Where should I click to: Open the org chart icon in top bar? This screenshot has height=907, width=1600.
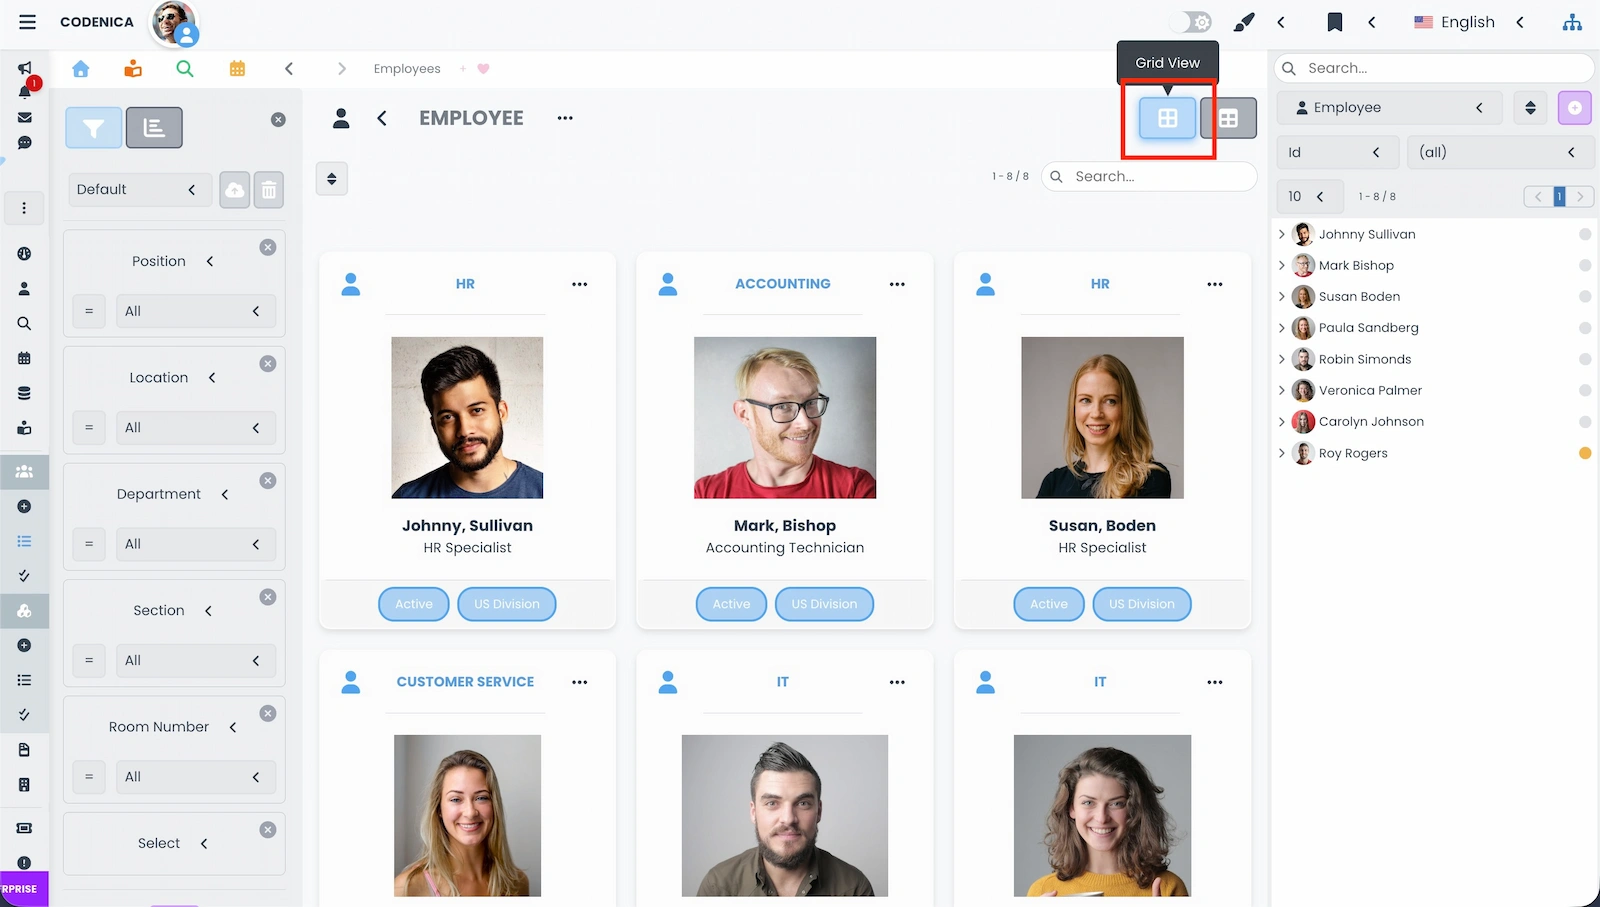tap(1572, 21)
